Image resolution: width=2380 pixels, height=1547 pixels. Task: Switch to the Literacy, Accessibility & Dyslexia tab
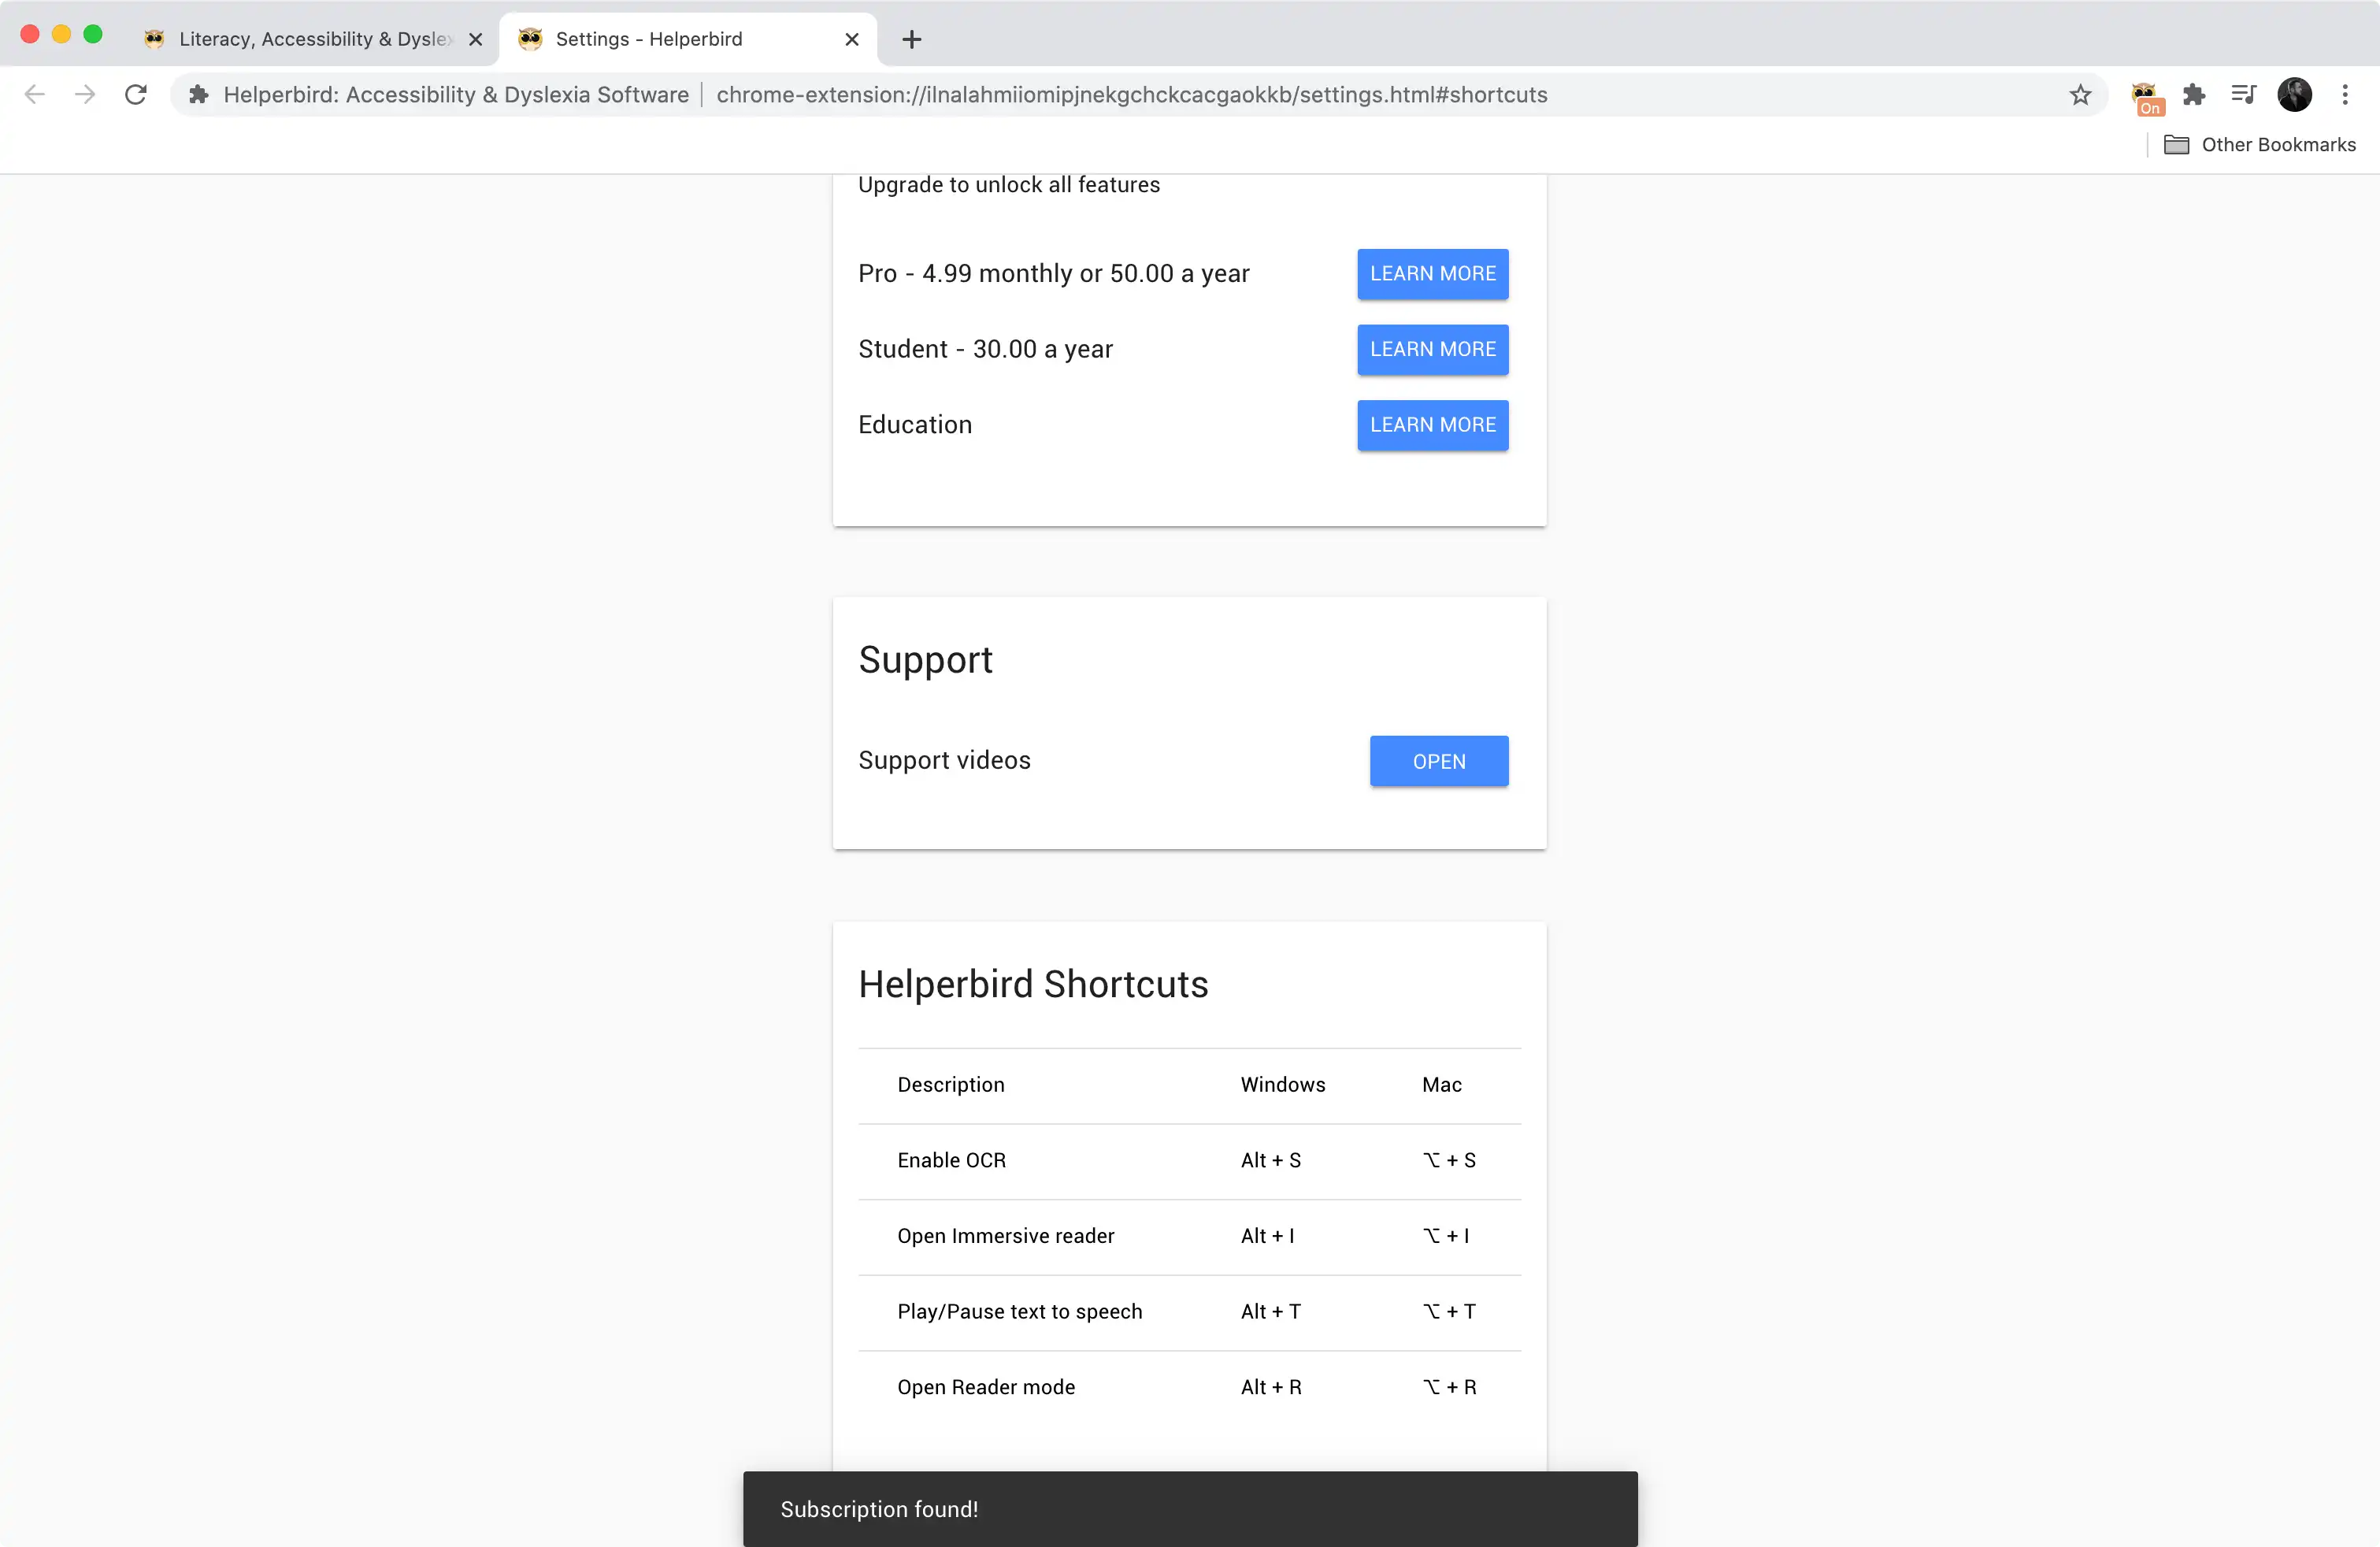pos(312,39)
